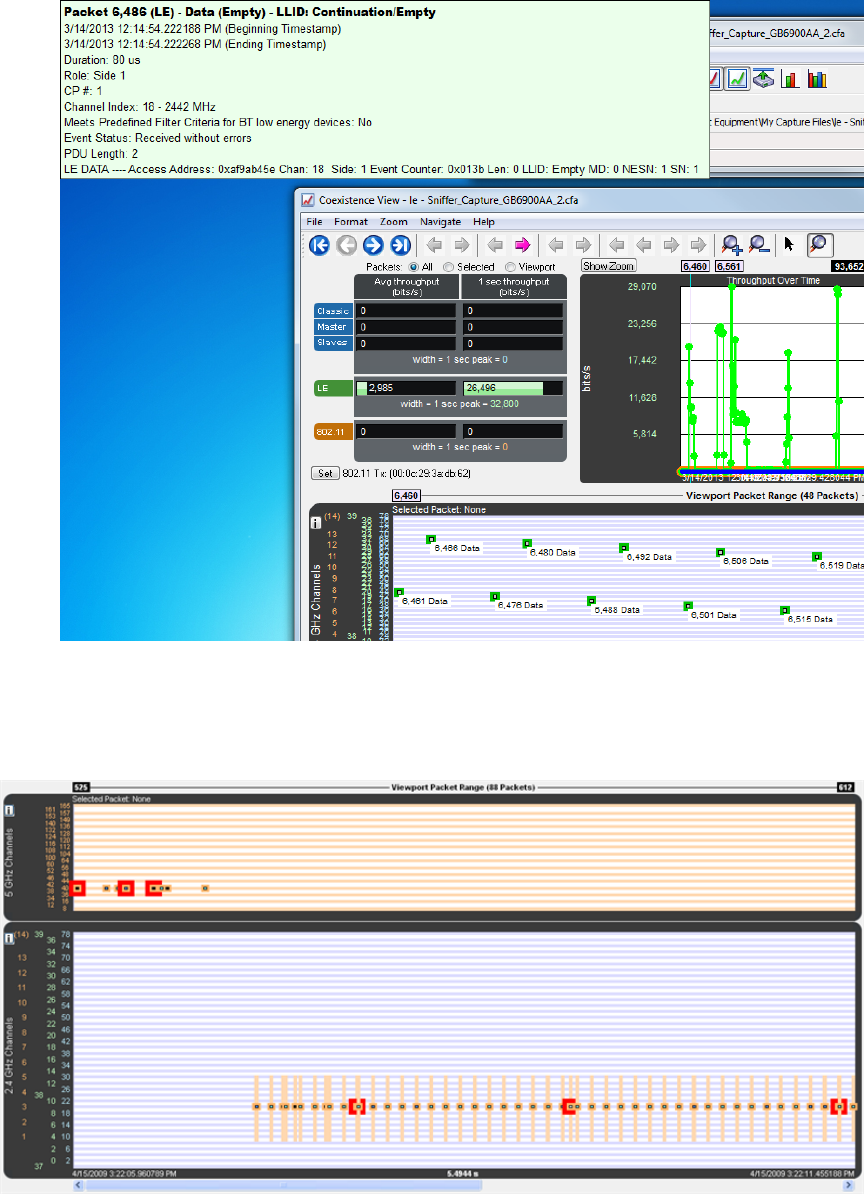
Task: Click the zoom out magnifier with minus
Action: 758,245
